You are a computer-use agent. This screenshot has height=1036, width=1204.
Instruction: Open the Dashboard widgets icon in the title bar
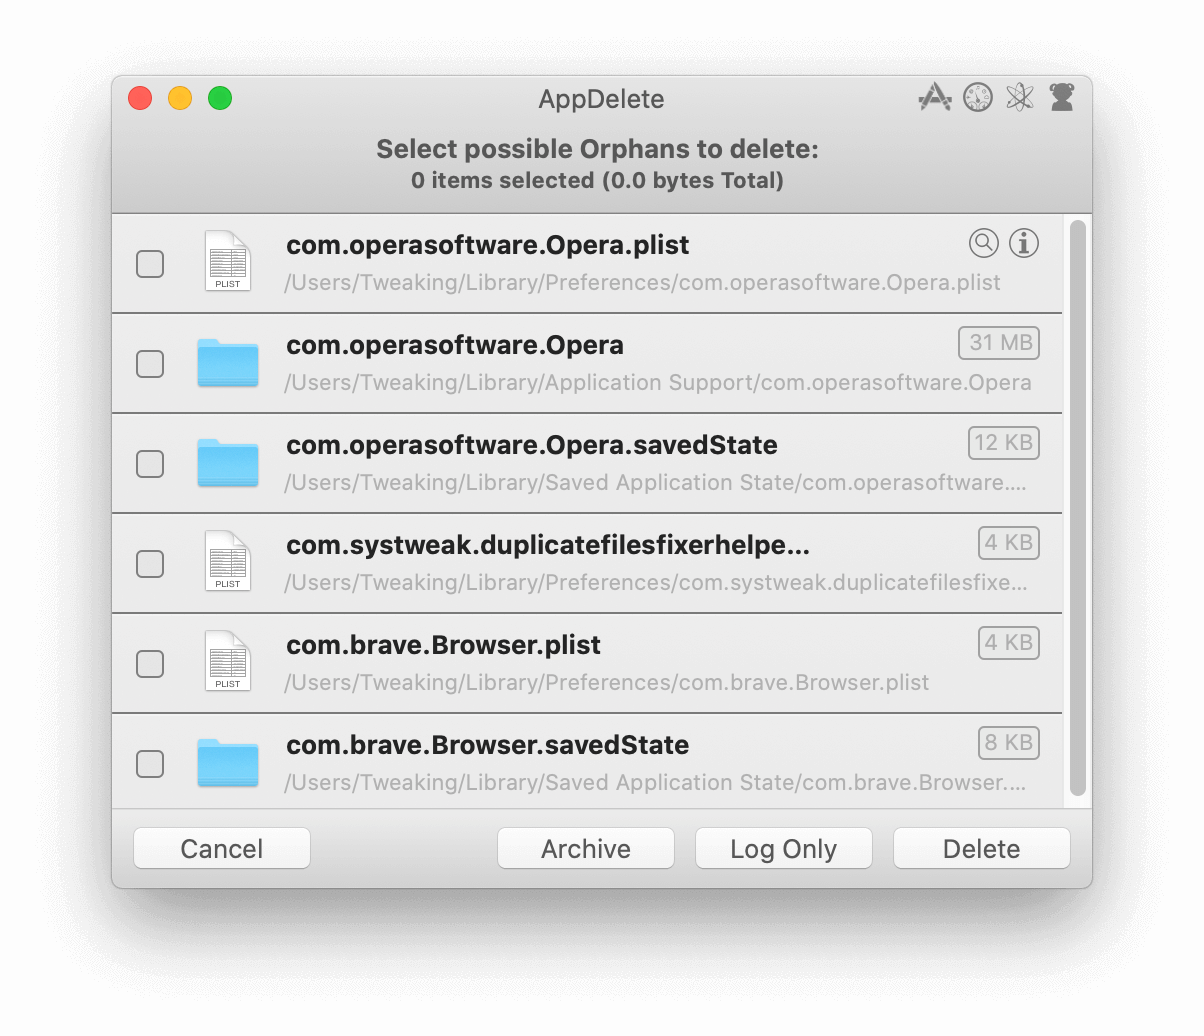[x=978, y=97]
